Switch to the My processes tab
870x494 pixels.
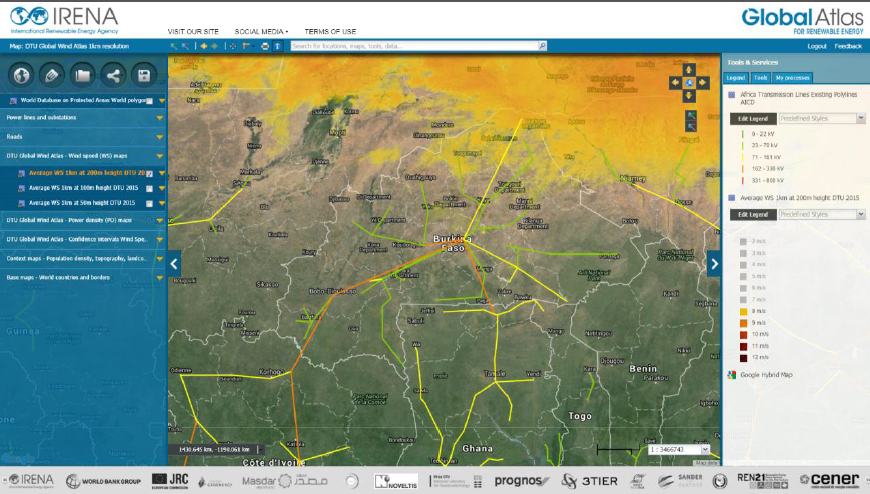(x=793, y=77)
